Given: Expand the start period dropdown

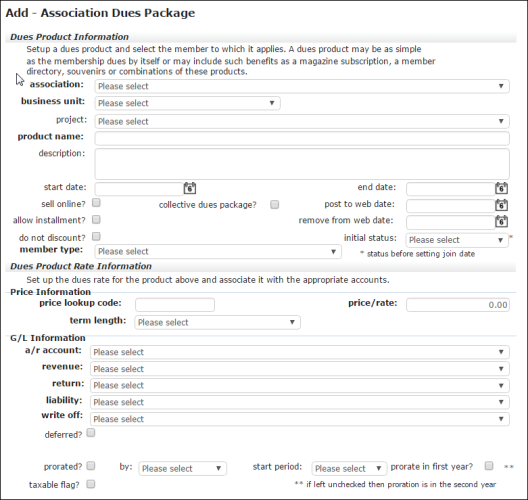Looking at the screenshot, I should [x=349, y=468].
